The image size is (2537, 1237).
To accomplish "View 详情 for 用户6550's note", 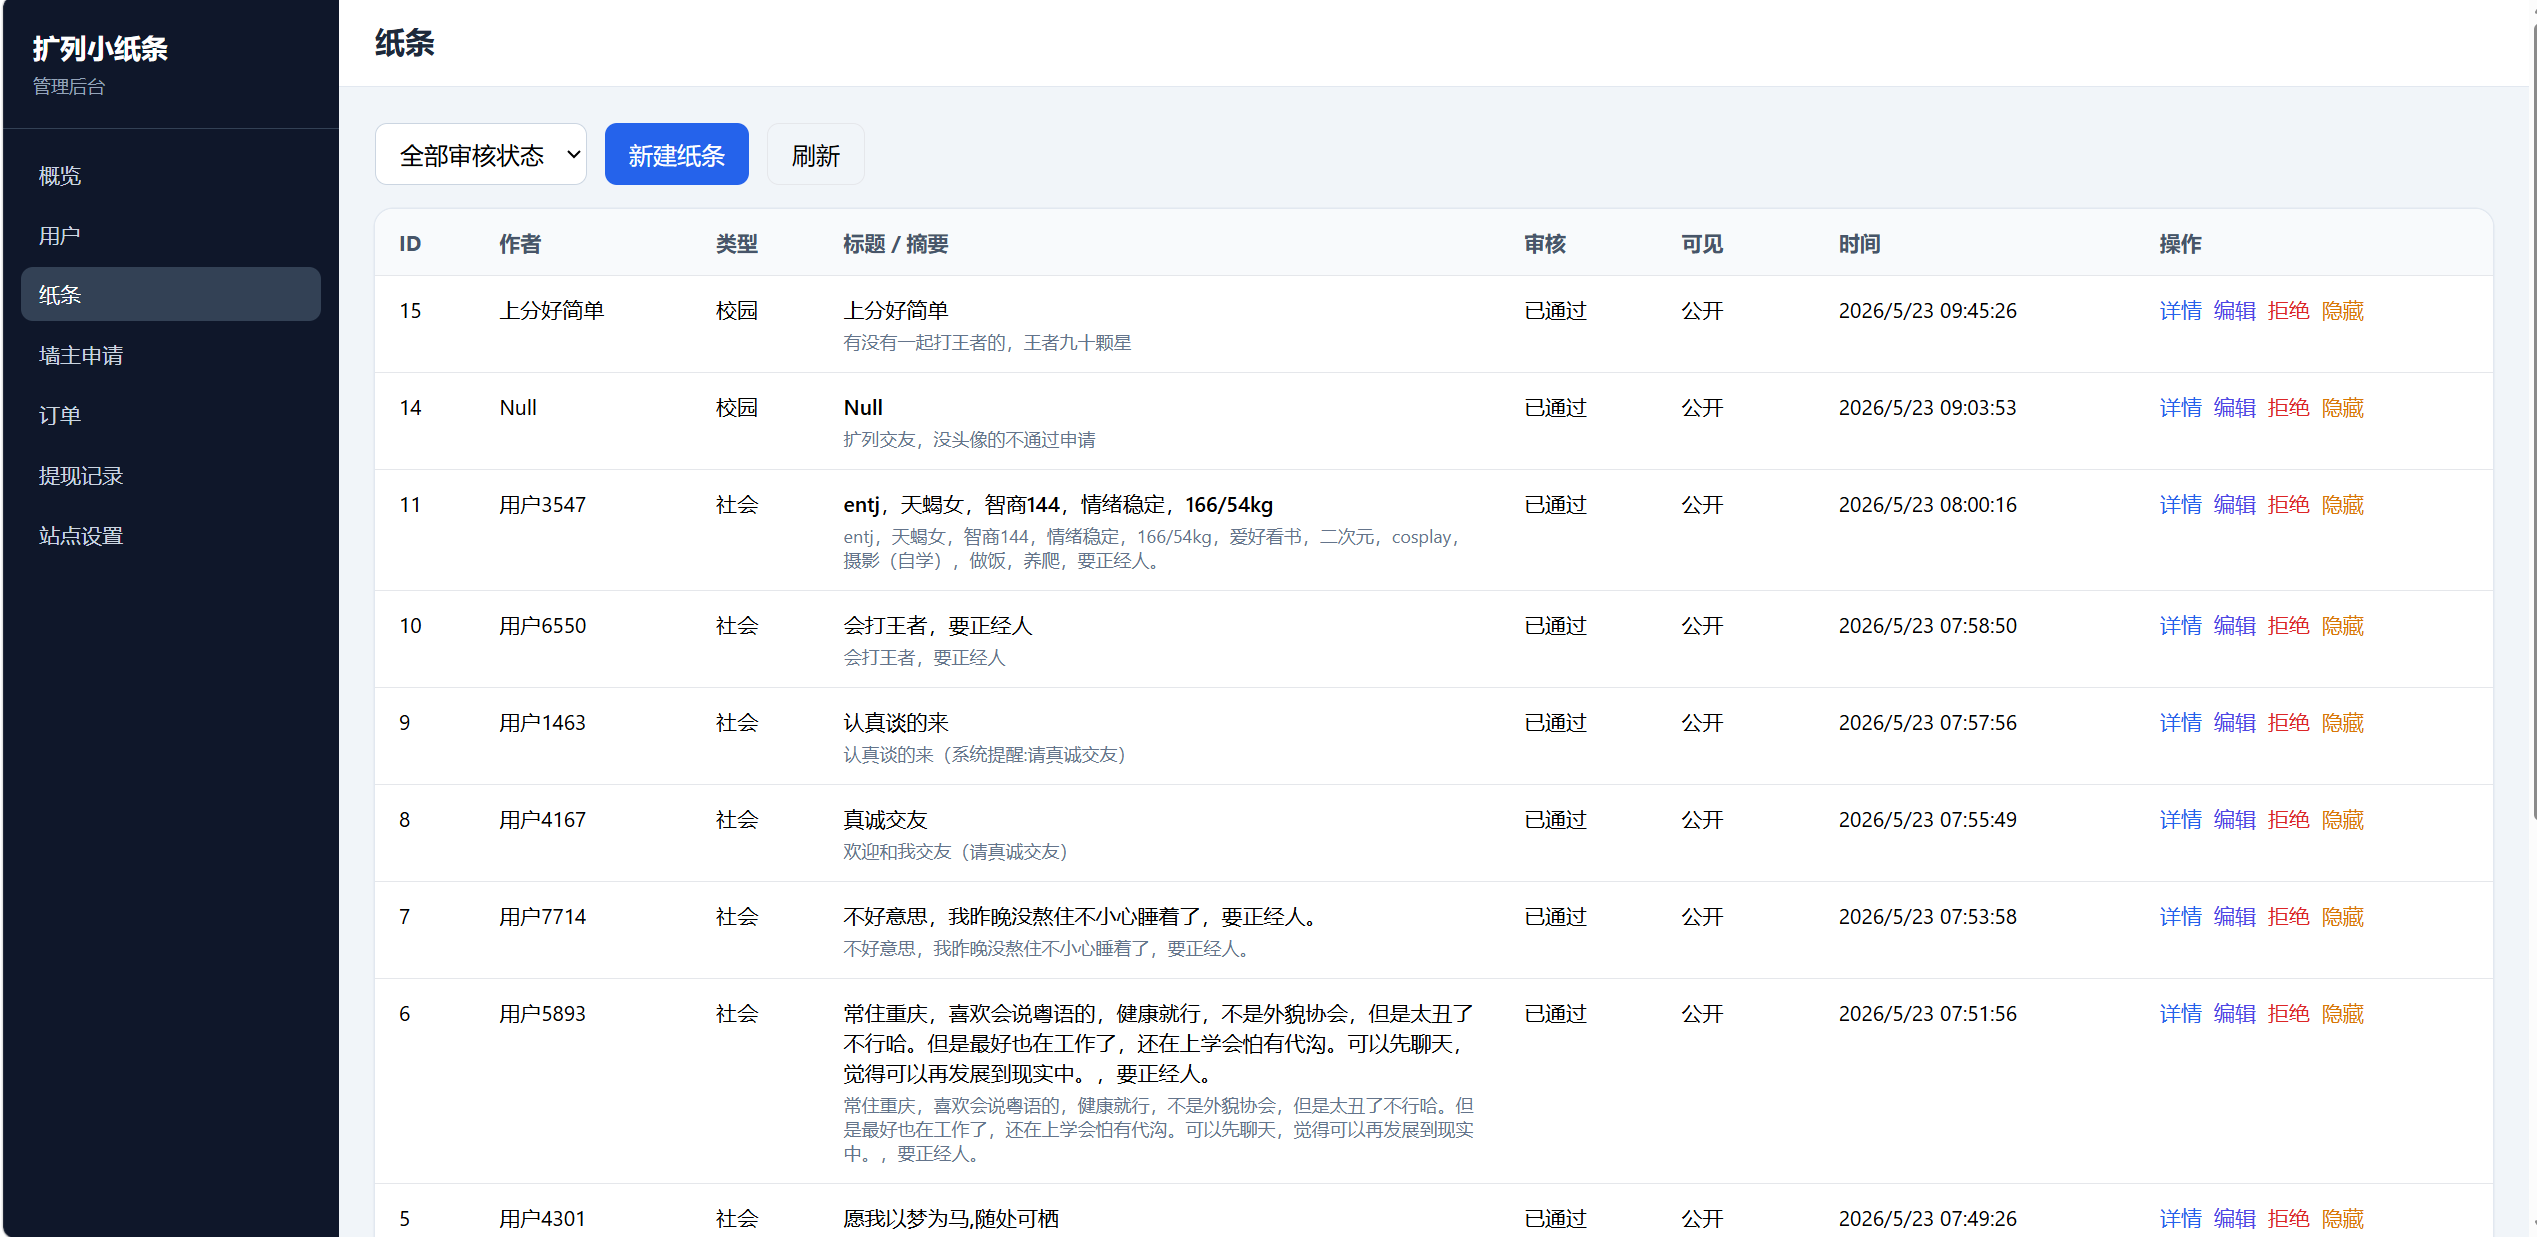I will point(2180,626).
